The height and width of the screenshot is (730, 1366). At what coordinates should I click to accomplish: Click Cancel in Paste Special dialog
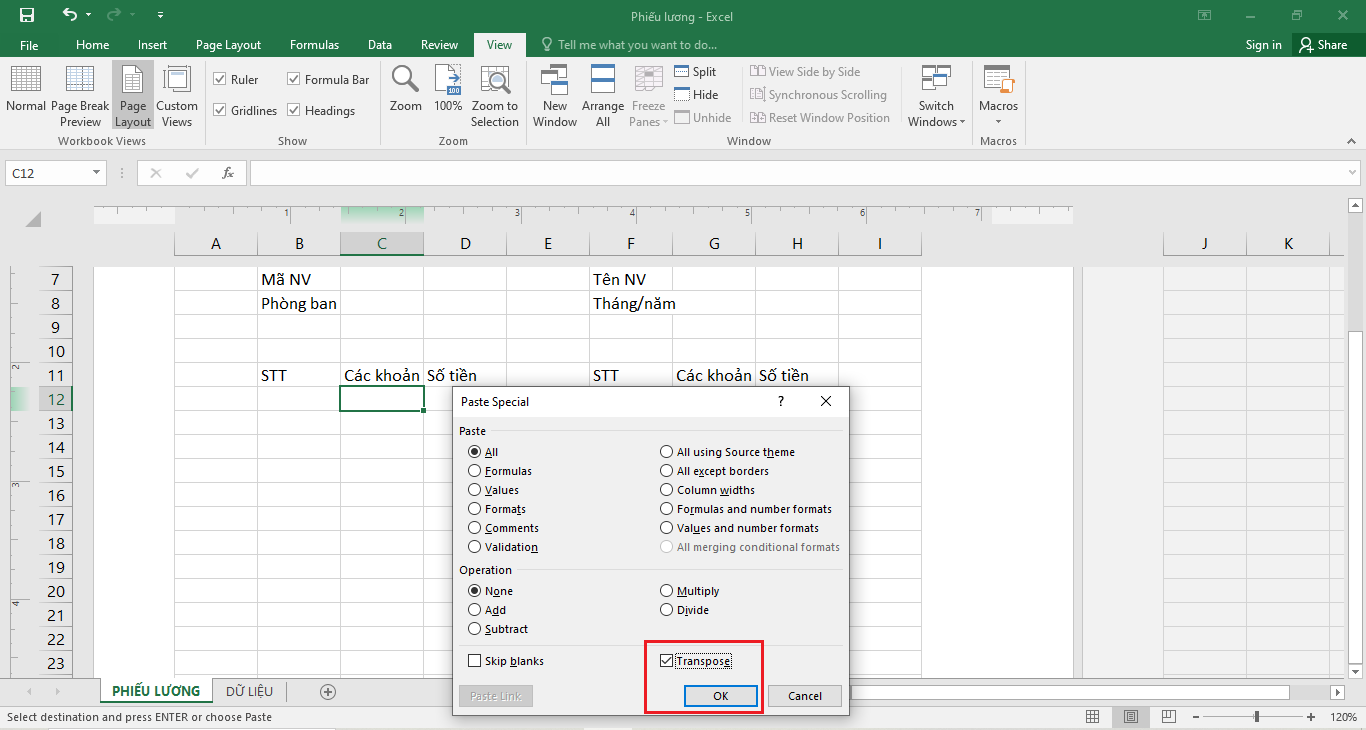point(805,696)
